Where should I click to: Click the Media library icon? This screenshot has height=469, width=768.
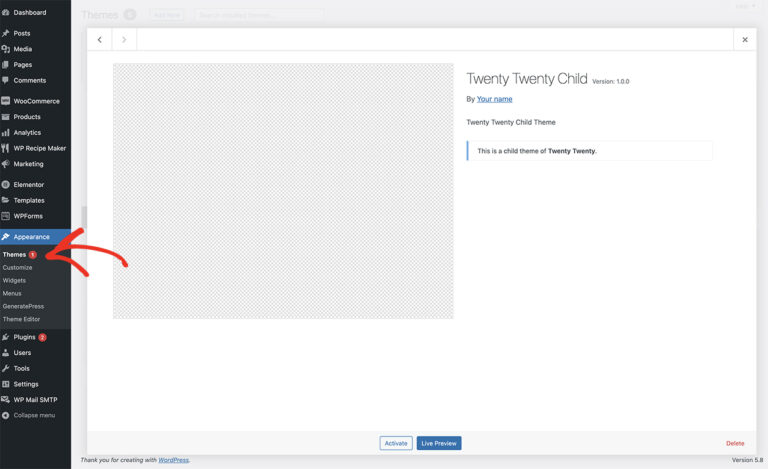(x=6, y=49)
